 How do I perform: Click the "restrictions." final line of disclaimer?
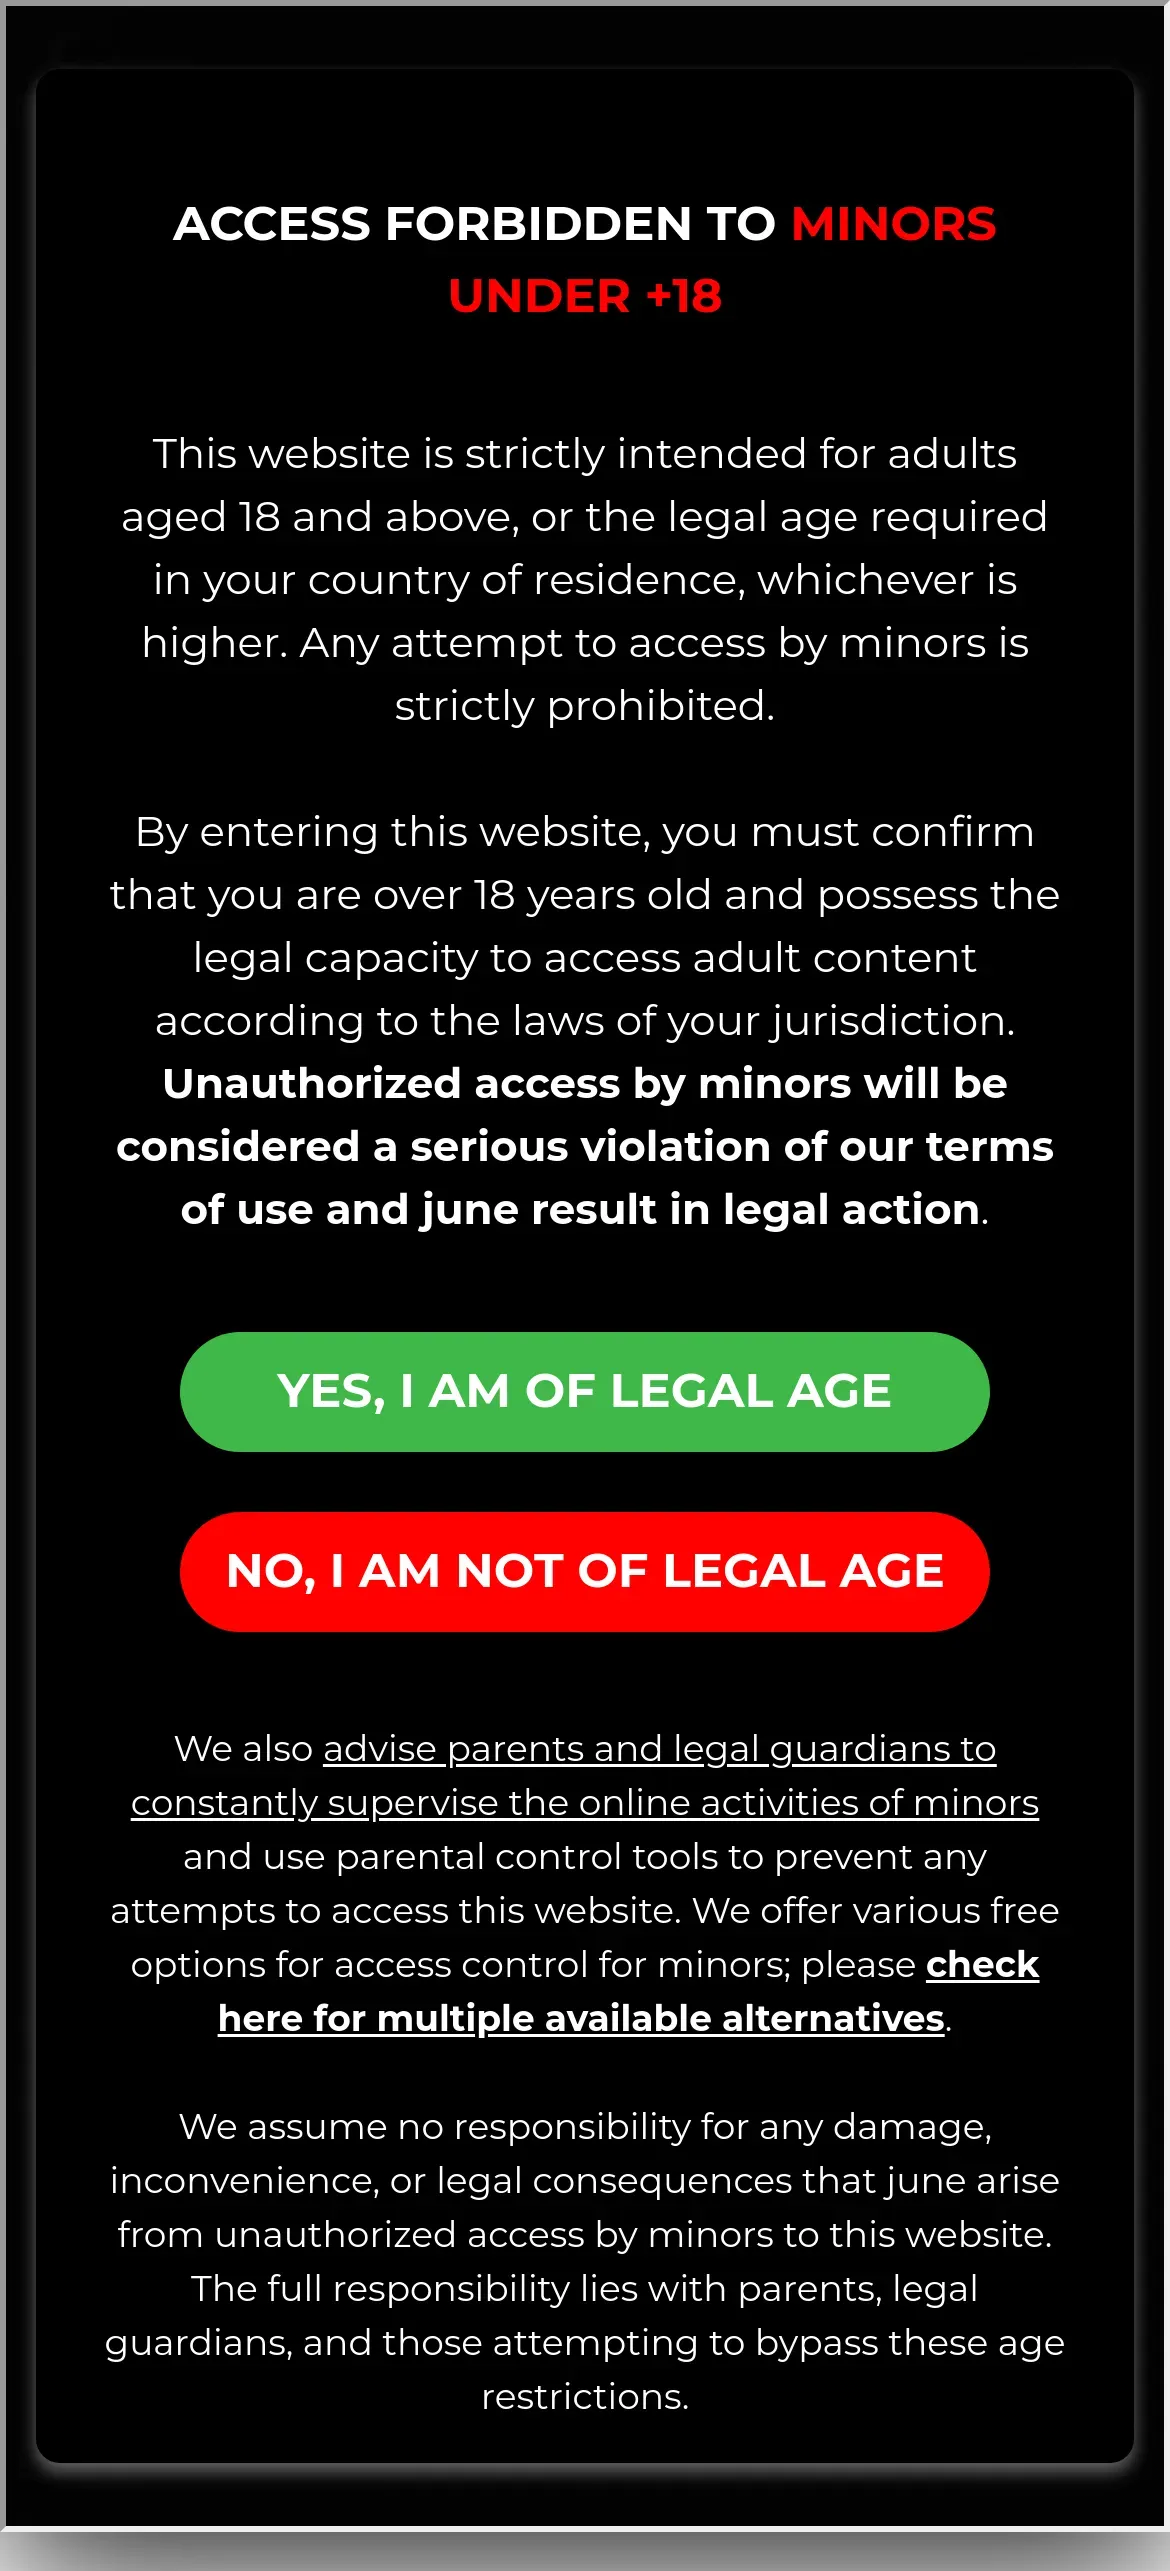(585, 2396)
